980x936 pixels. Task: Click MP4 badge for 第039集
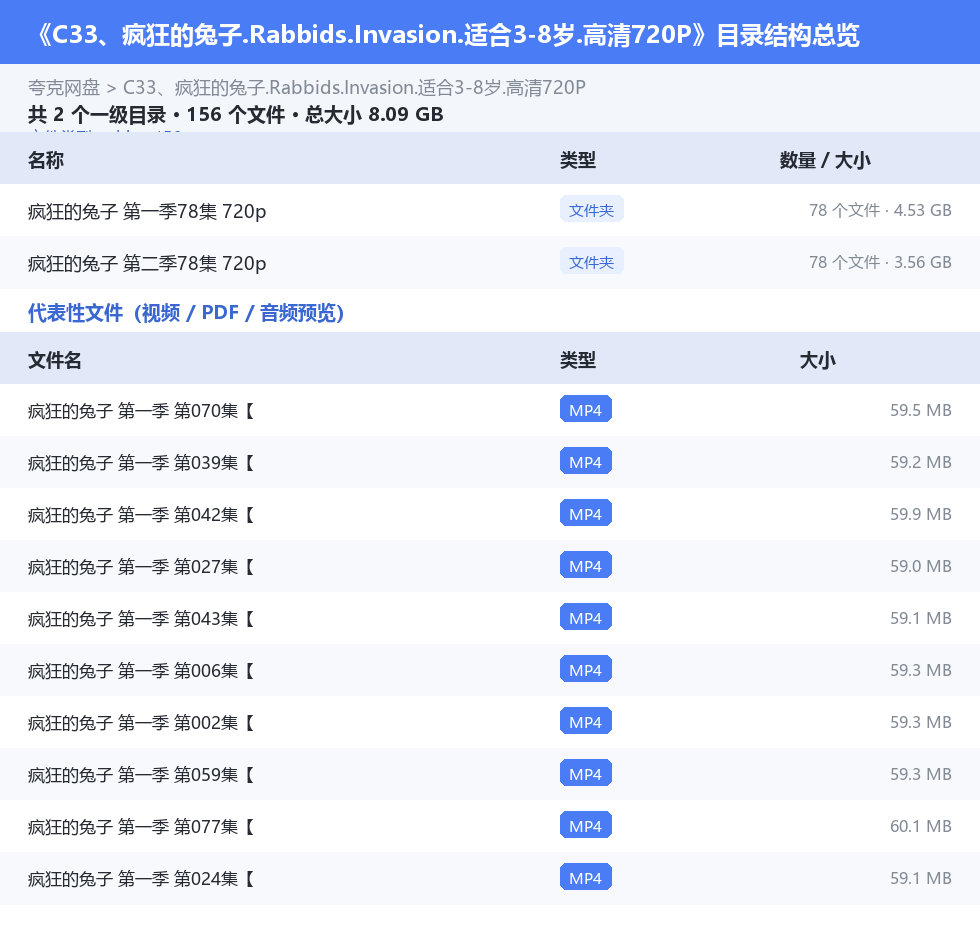coord(586,461)
